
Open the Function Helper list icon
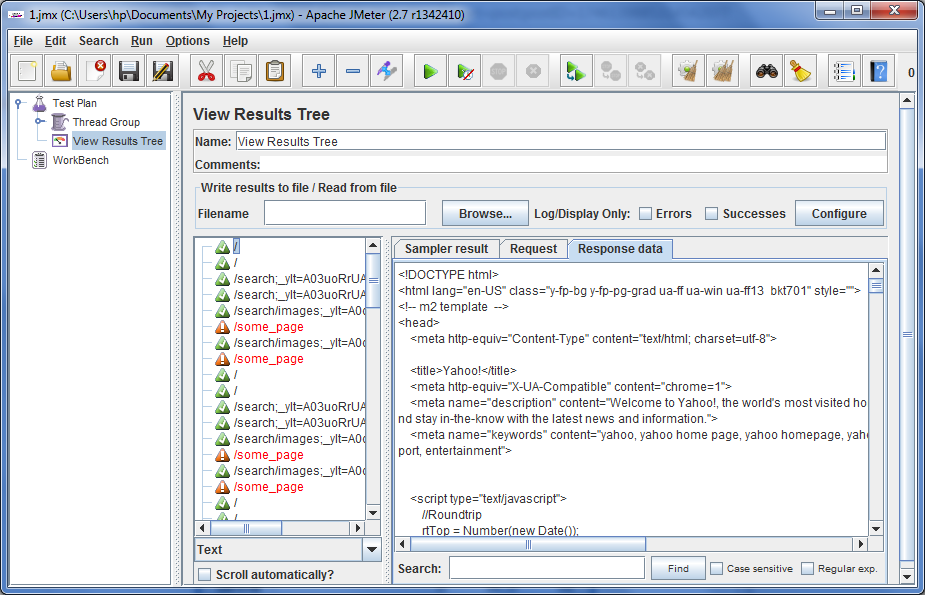click(x=844, y=71)
